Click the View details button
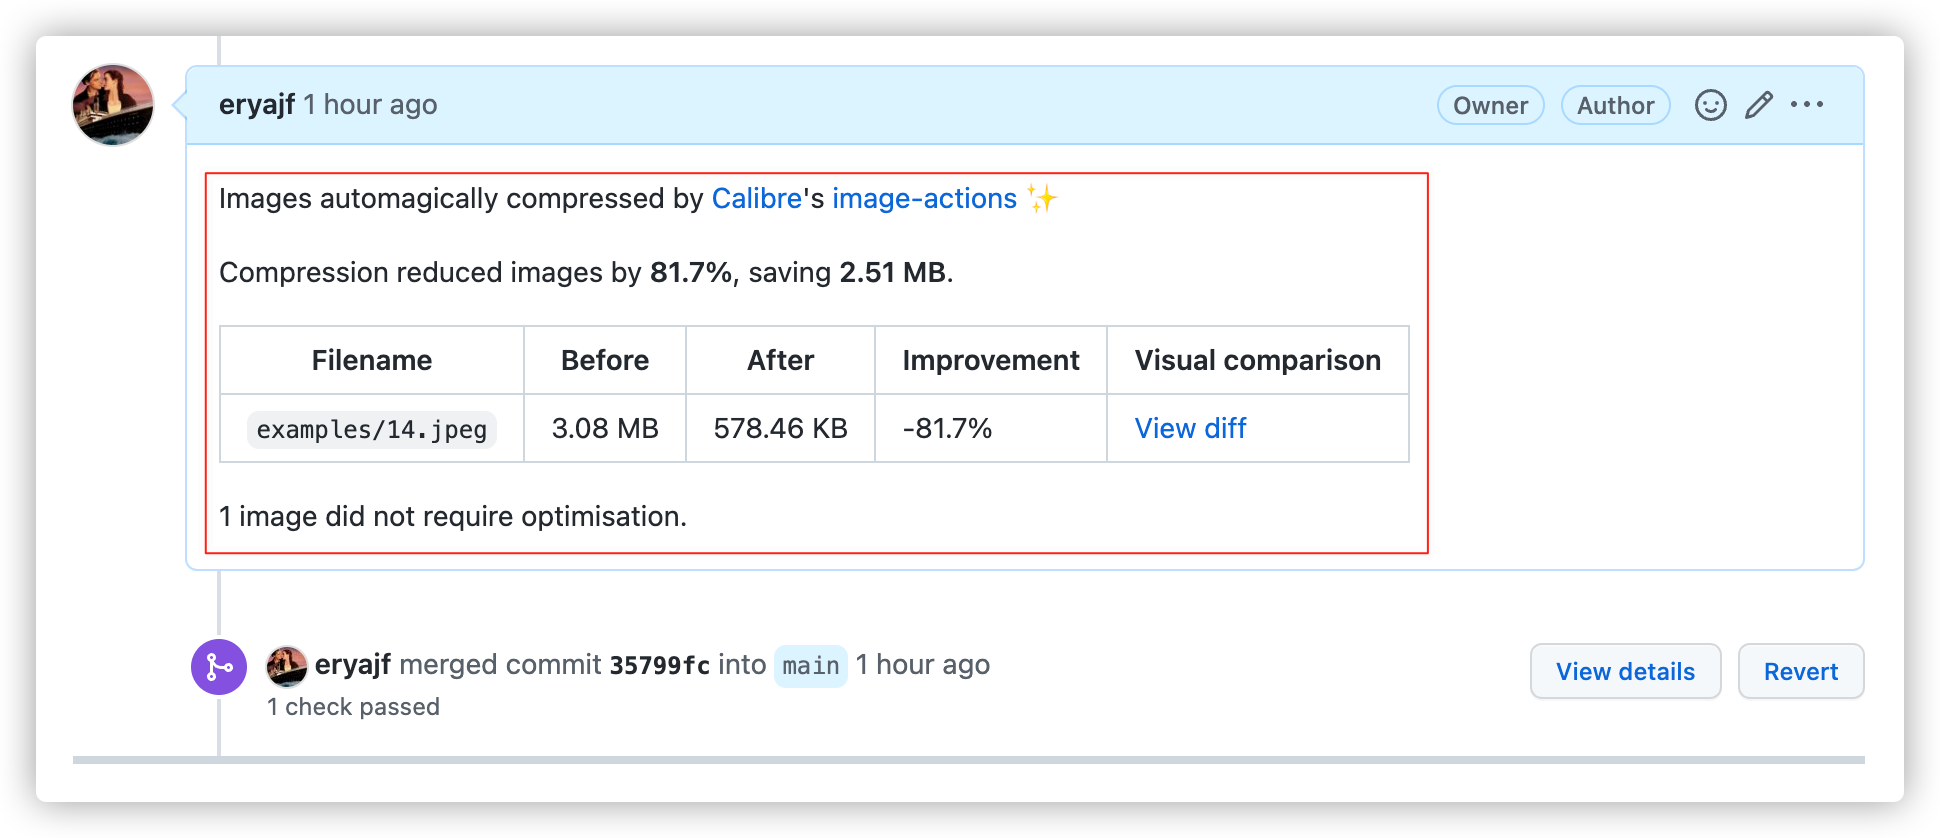The height and width of the screenshot is (838, 1940). point(1625,671)
